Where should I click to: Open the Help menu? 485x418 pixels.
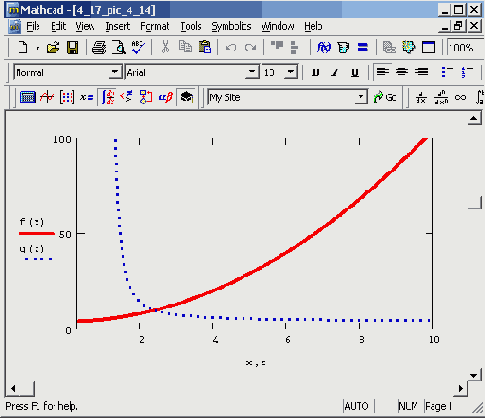tap(313, 26)
